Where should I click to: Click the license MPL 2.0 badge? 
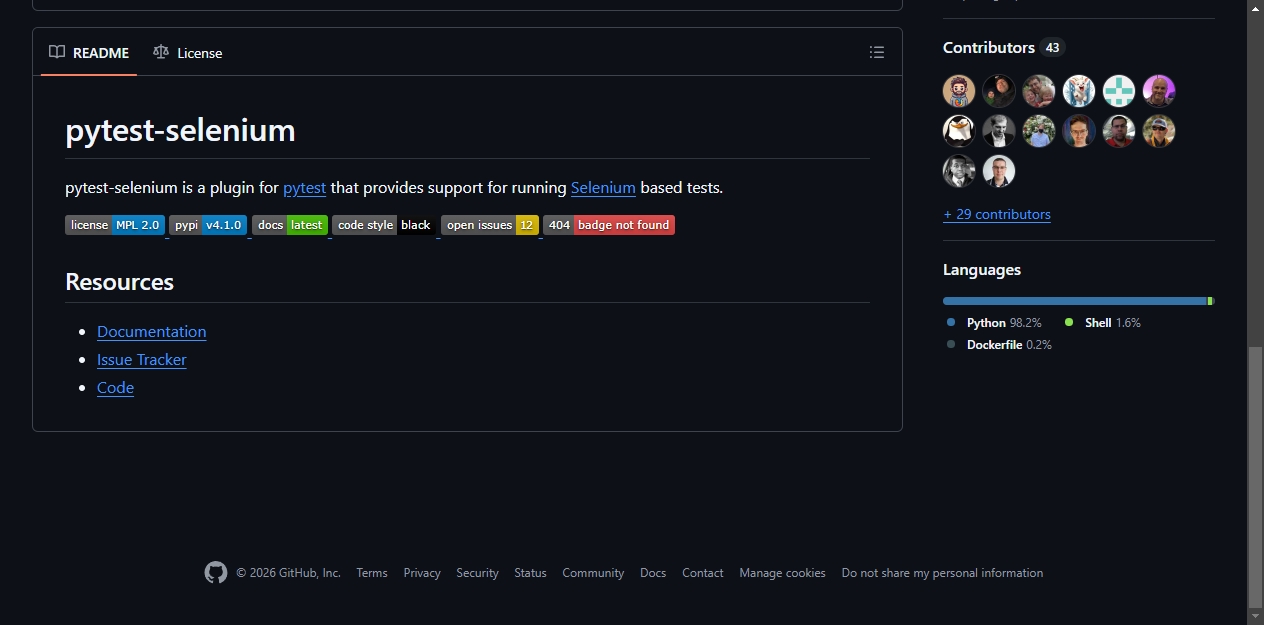[115, 225]
